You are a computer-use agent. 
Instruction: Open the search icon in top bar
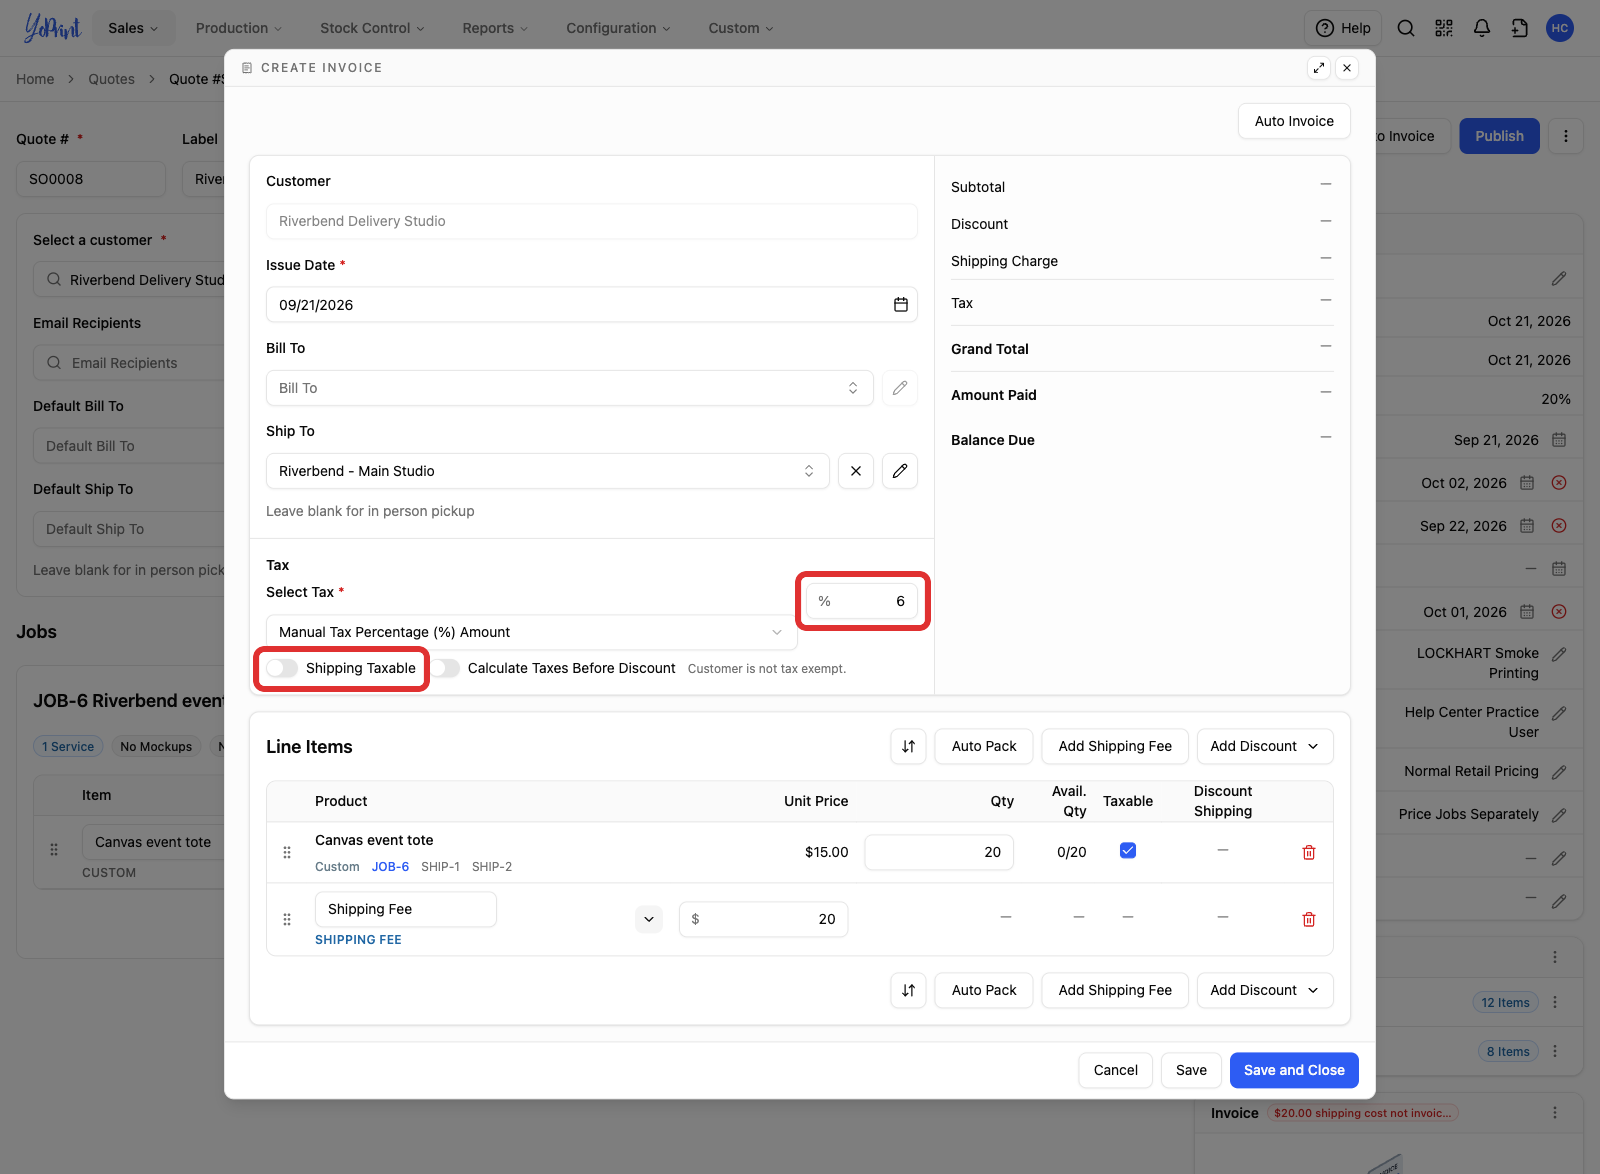(x=1405, y=28)
